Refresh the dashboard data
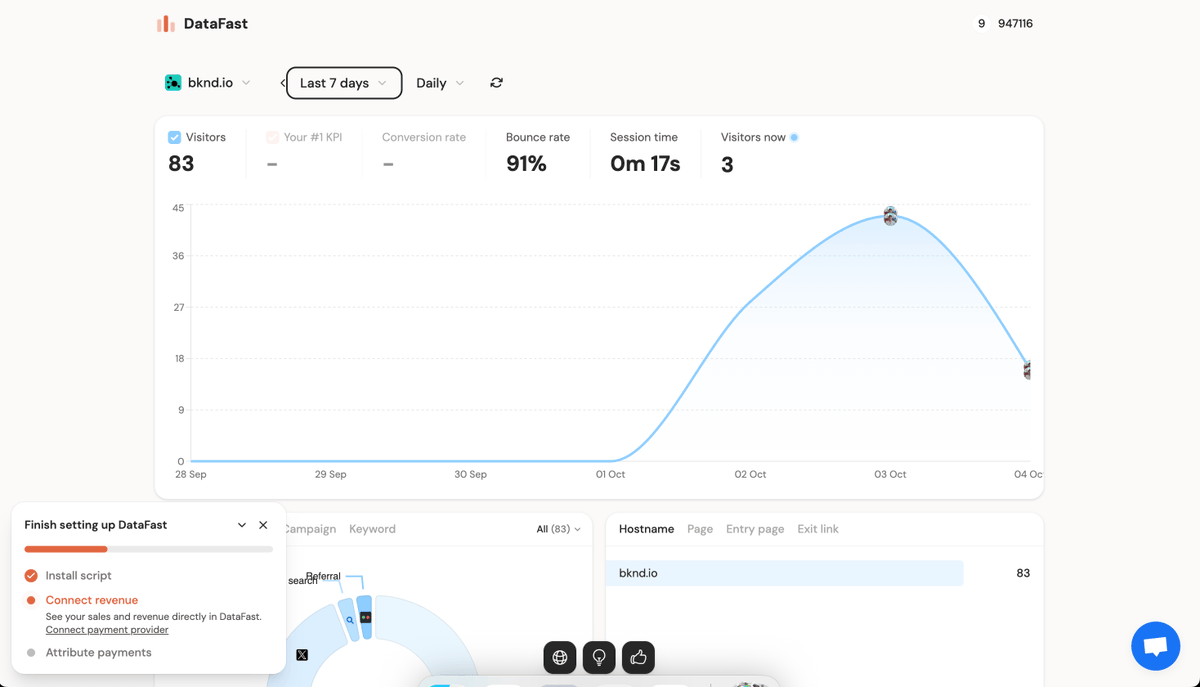This screenshot has height=687, width=1200. click(x=497, y=83)
